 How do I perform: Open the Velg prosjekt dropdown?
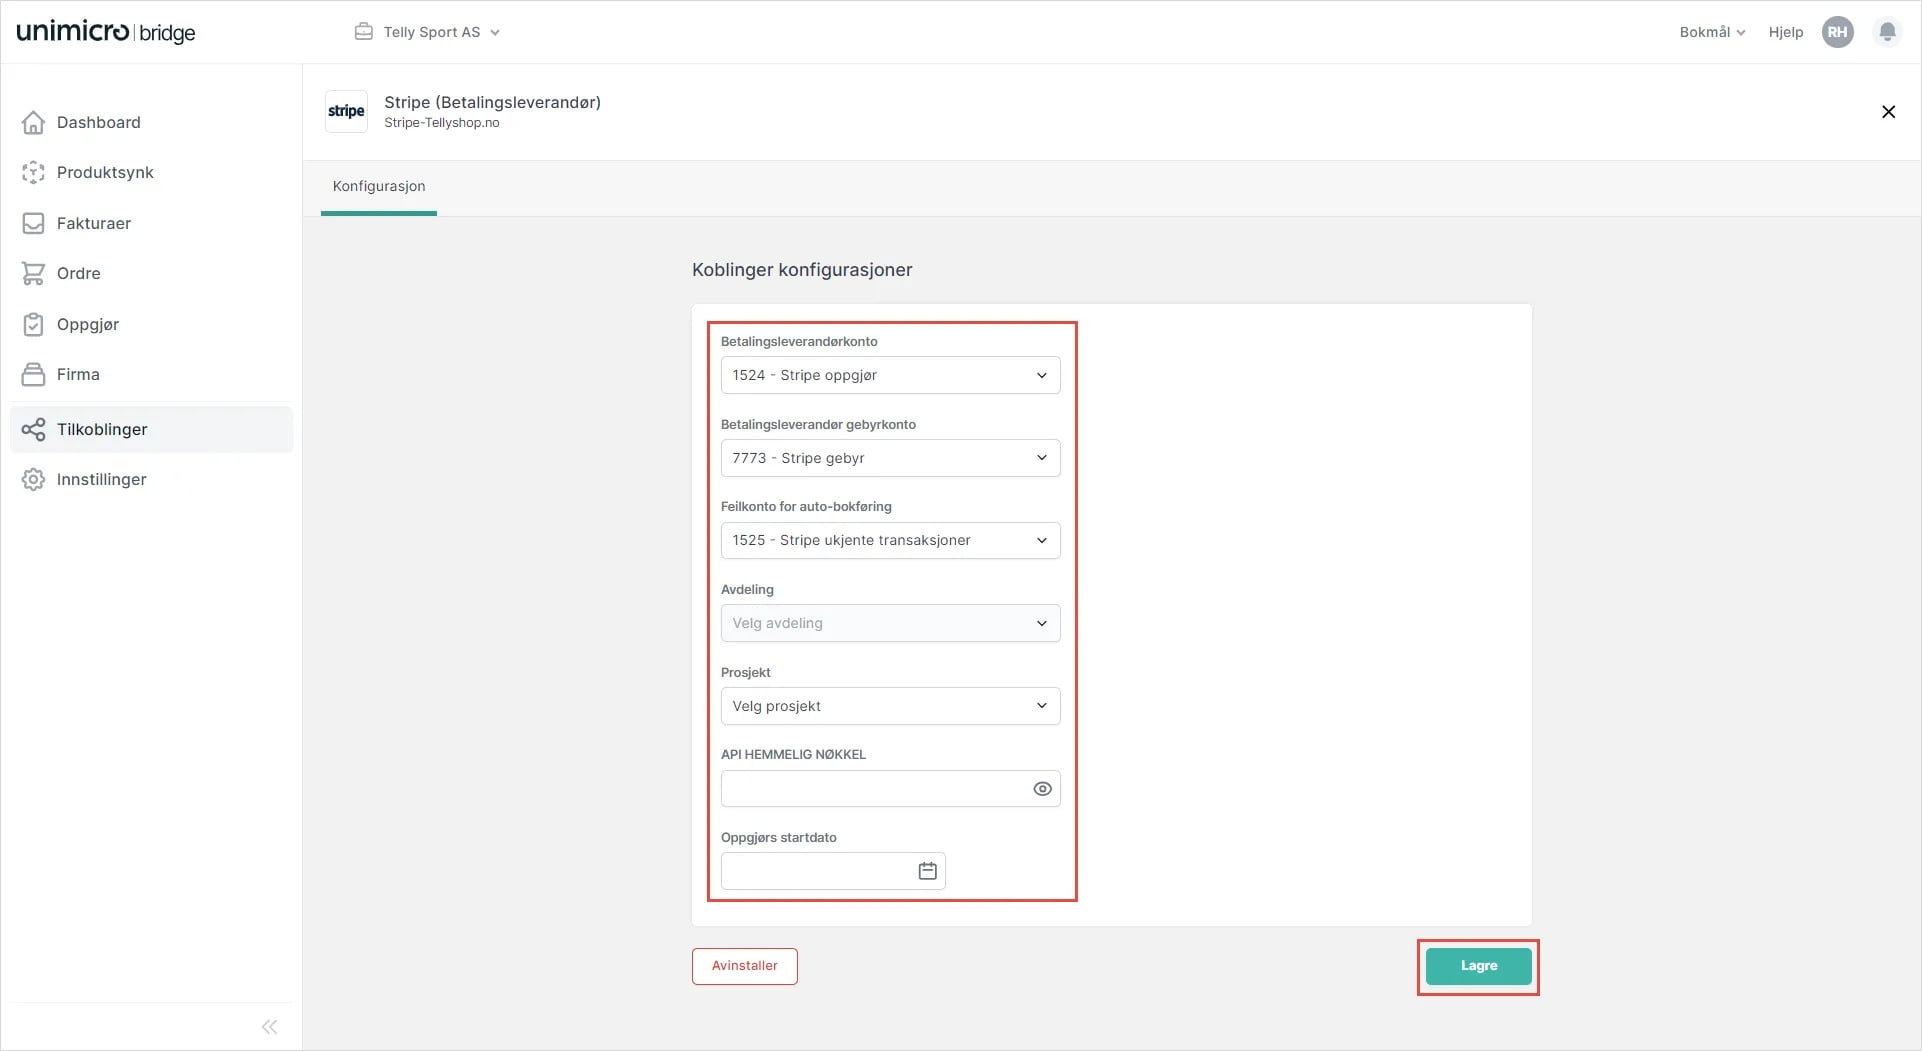point(889,706)
